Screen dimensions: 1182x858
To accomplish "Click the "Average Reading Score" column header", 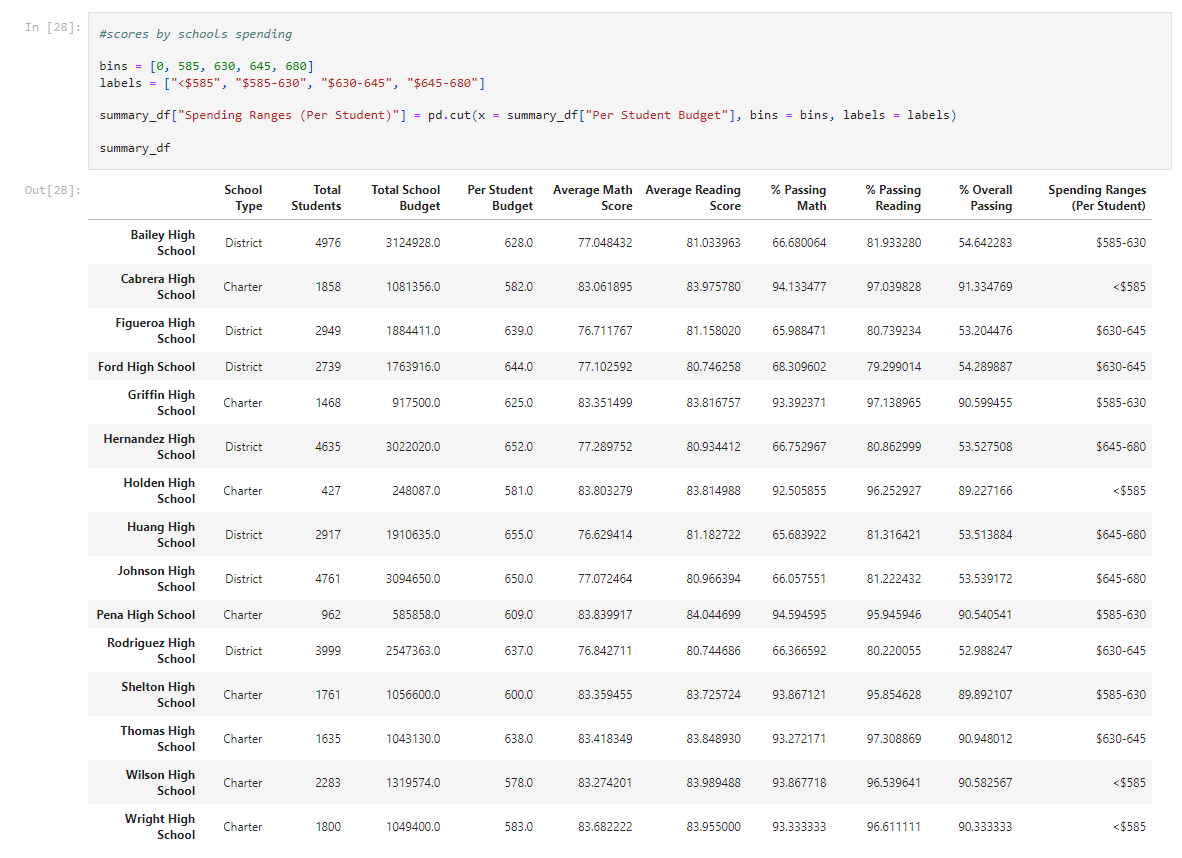I will [x=693, y=198].
